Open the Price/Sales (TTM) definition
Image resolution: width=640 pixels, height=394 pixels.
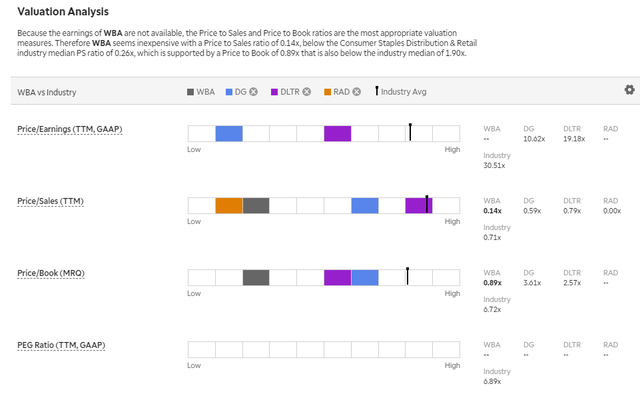tap(51, 201)
